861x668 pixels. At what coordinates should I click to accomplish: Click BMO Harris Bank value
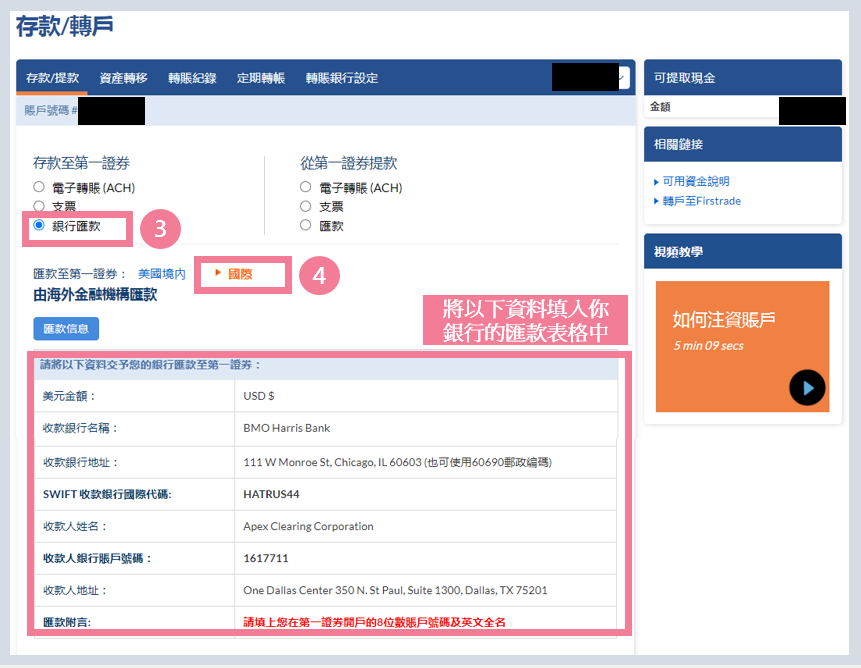(x=287, y=428)
